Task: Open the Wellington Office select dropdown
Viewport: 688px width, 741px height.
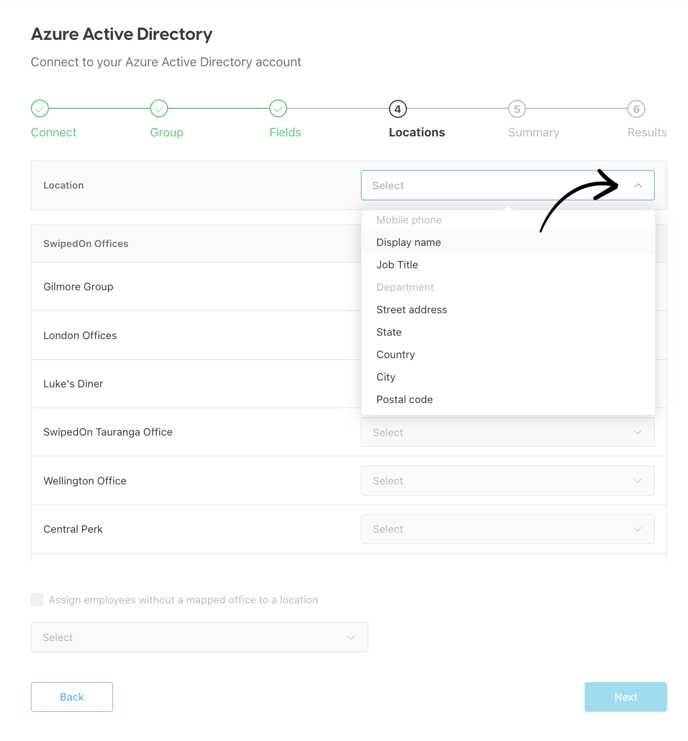Action: (507, 481)
